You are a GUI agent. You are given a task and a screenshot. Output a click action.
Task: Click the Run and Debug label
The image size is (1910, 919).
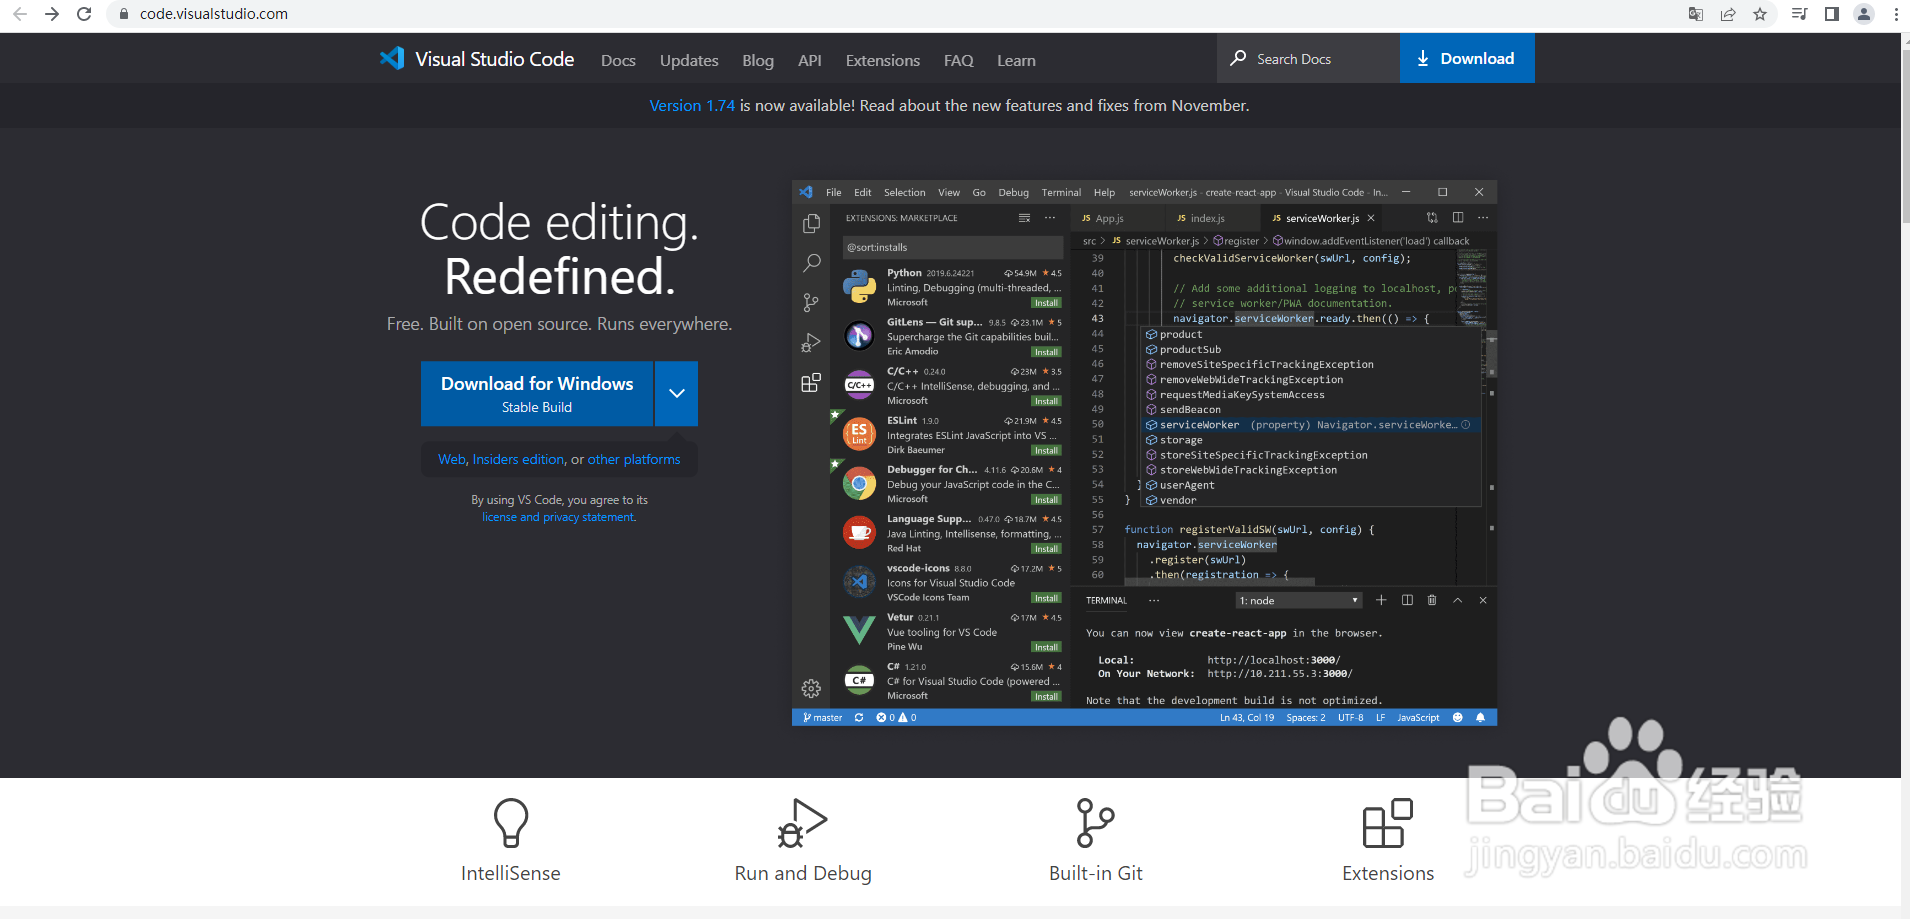tap(803, 873)
